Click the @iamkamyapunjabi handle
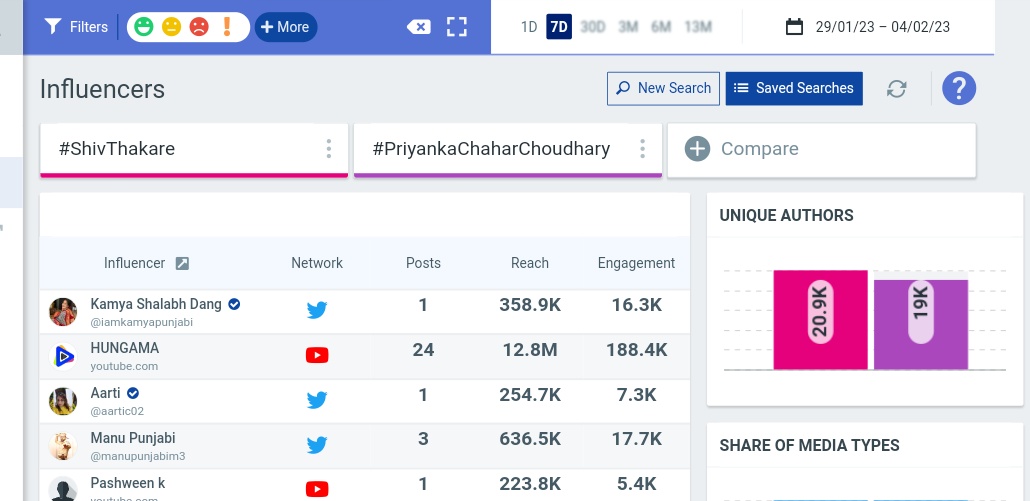1030x501 pixels. click(142, 322)
